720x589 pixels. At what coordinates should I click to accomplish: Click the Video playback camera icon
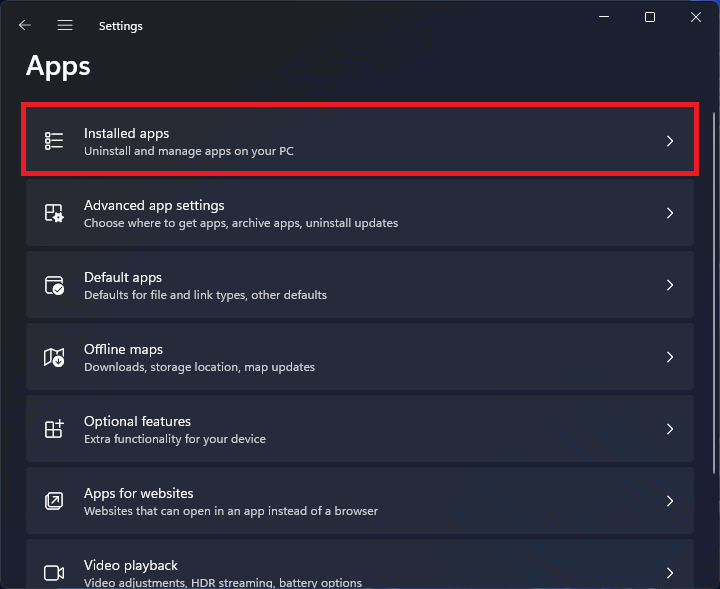[x=54, y=573]
